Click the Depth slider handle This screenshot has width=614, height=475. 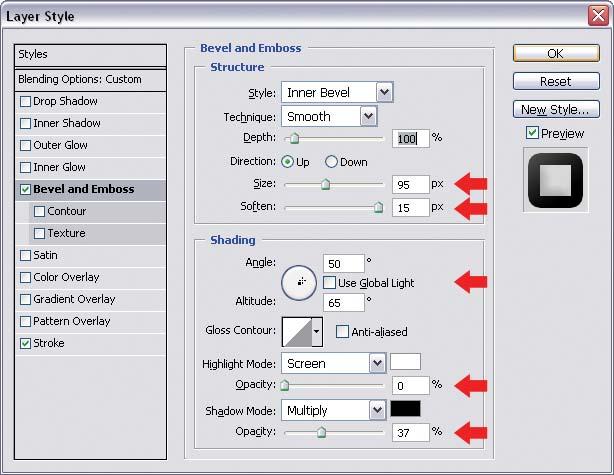tap(294, 138)
